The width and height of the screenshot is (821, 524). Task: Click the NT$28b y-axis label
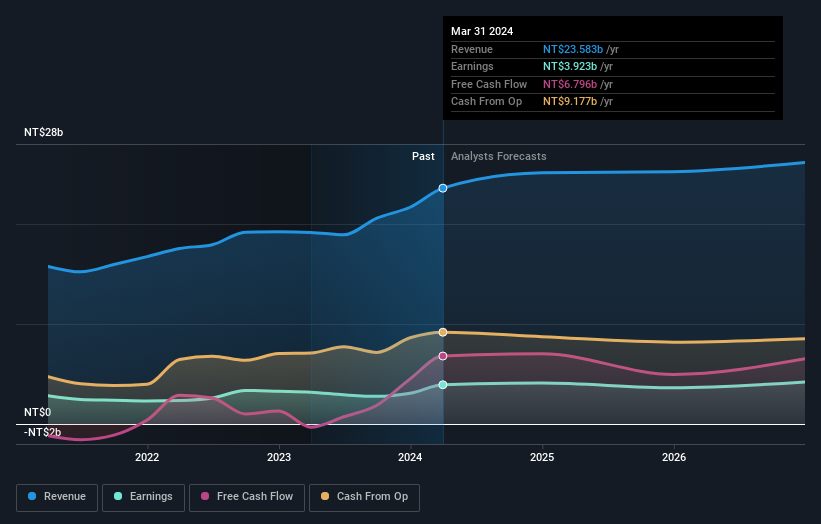pos(43,132)
